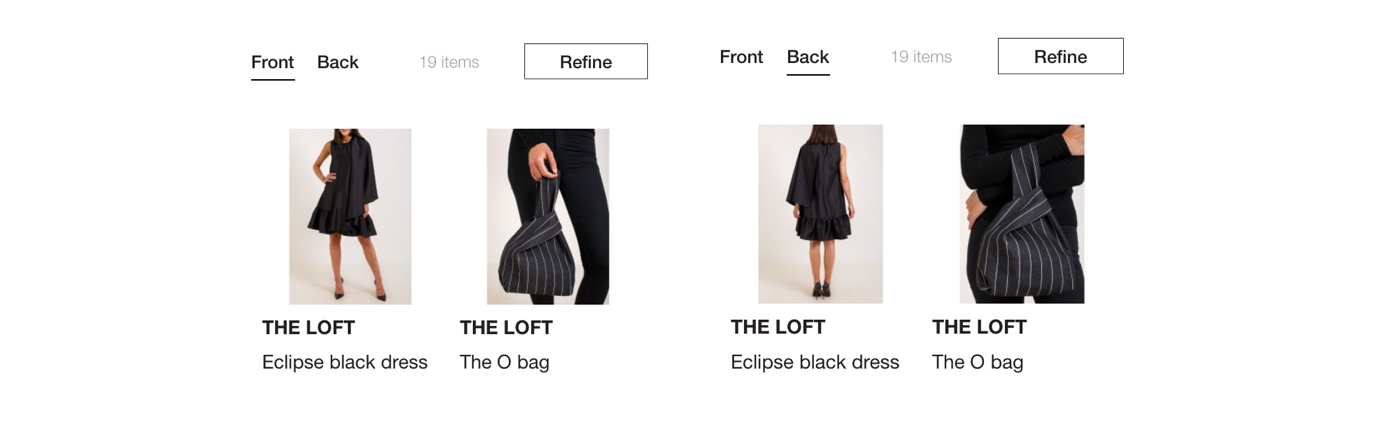Click THE LOFT brand under the hand-held bag photo
Viewport: 1373px width, 426px height.
click(506, 328)
